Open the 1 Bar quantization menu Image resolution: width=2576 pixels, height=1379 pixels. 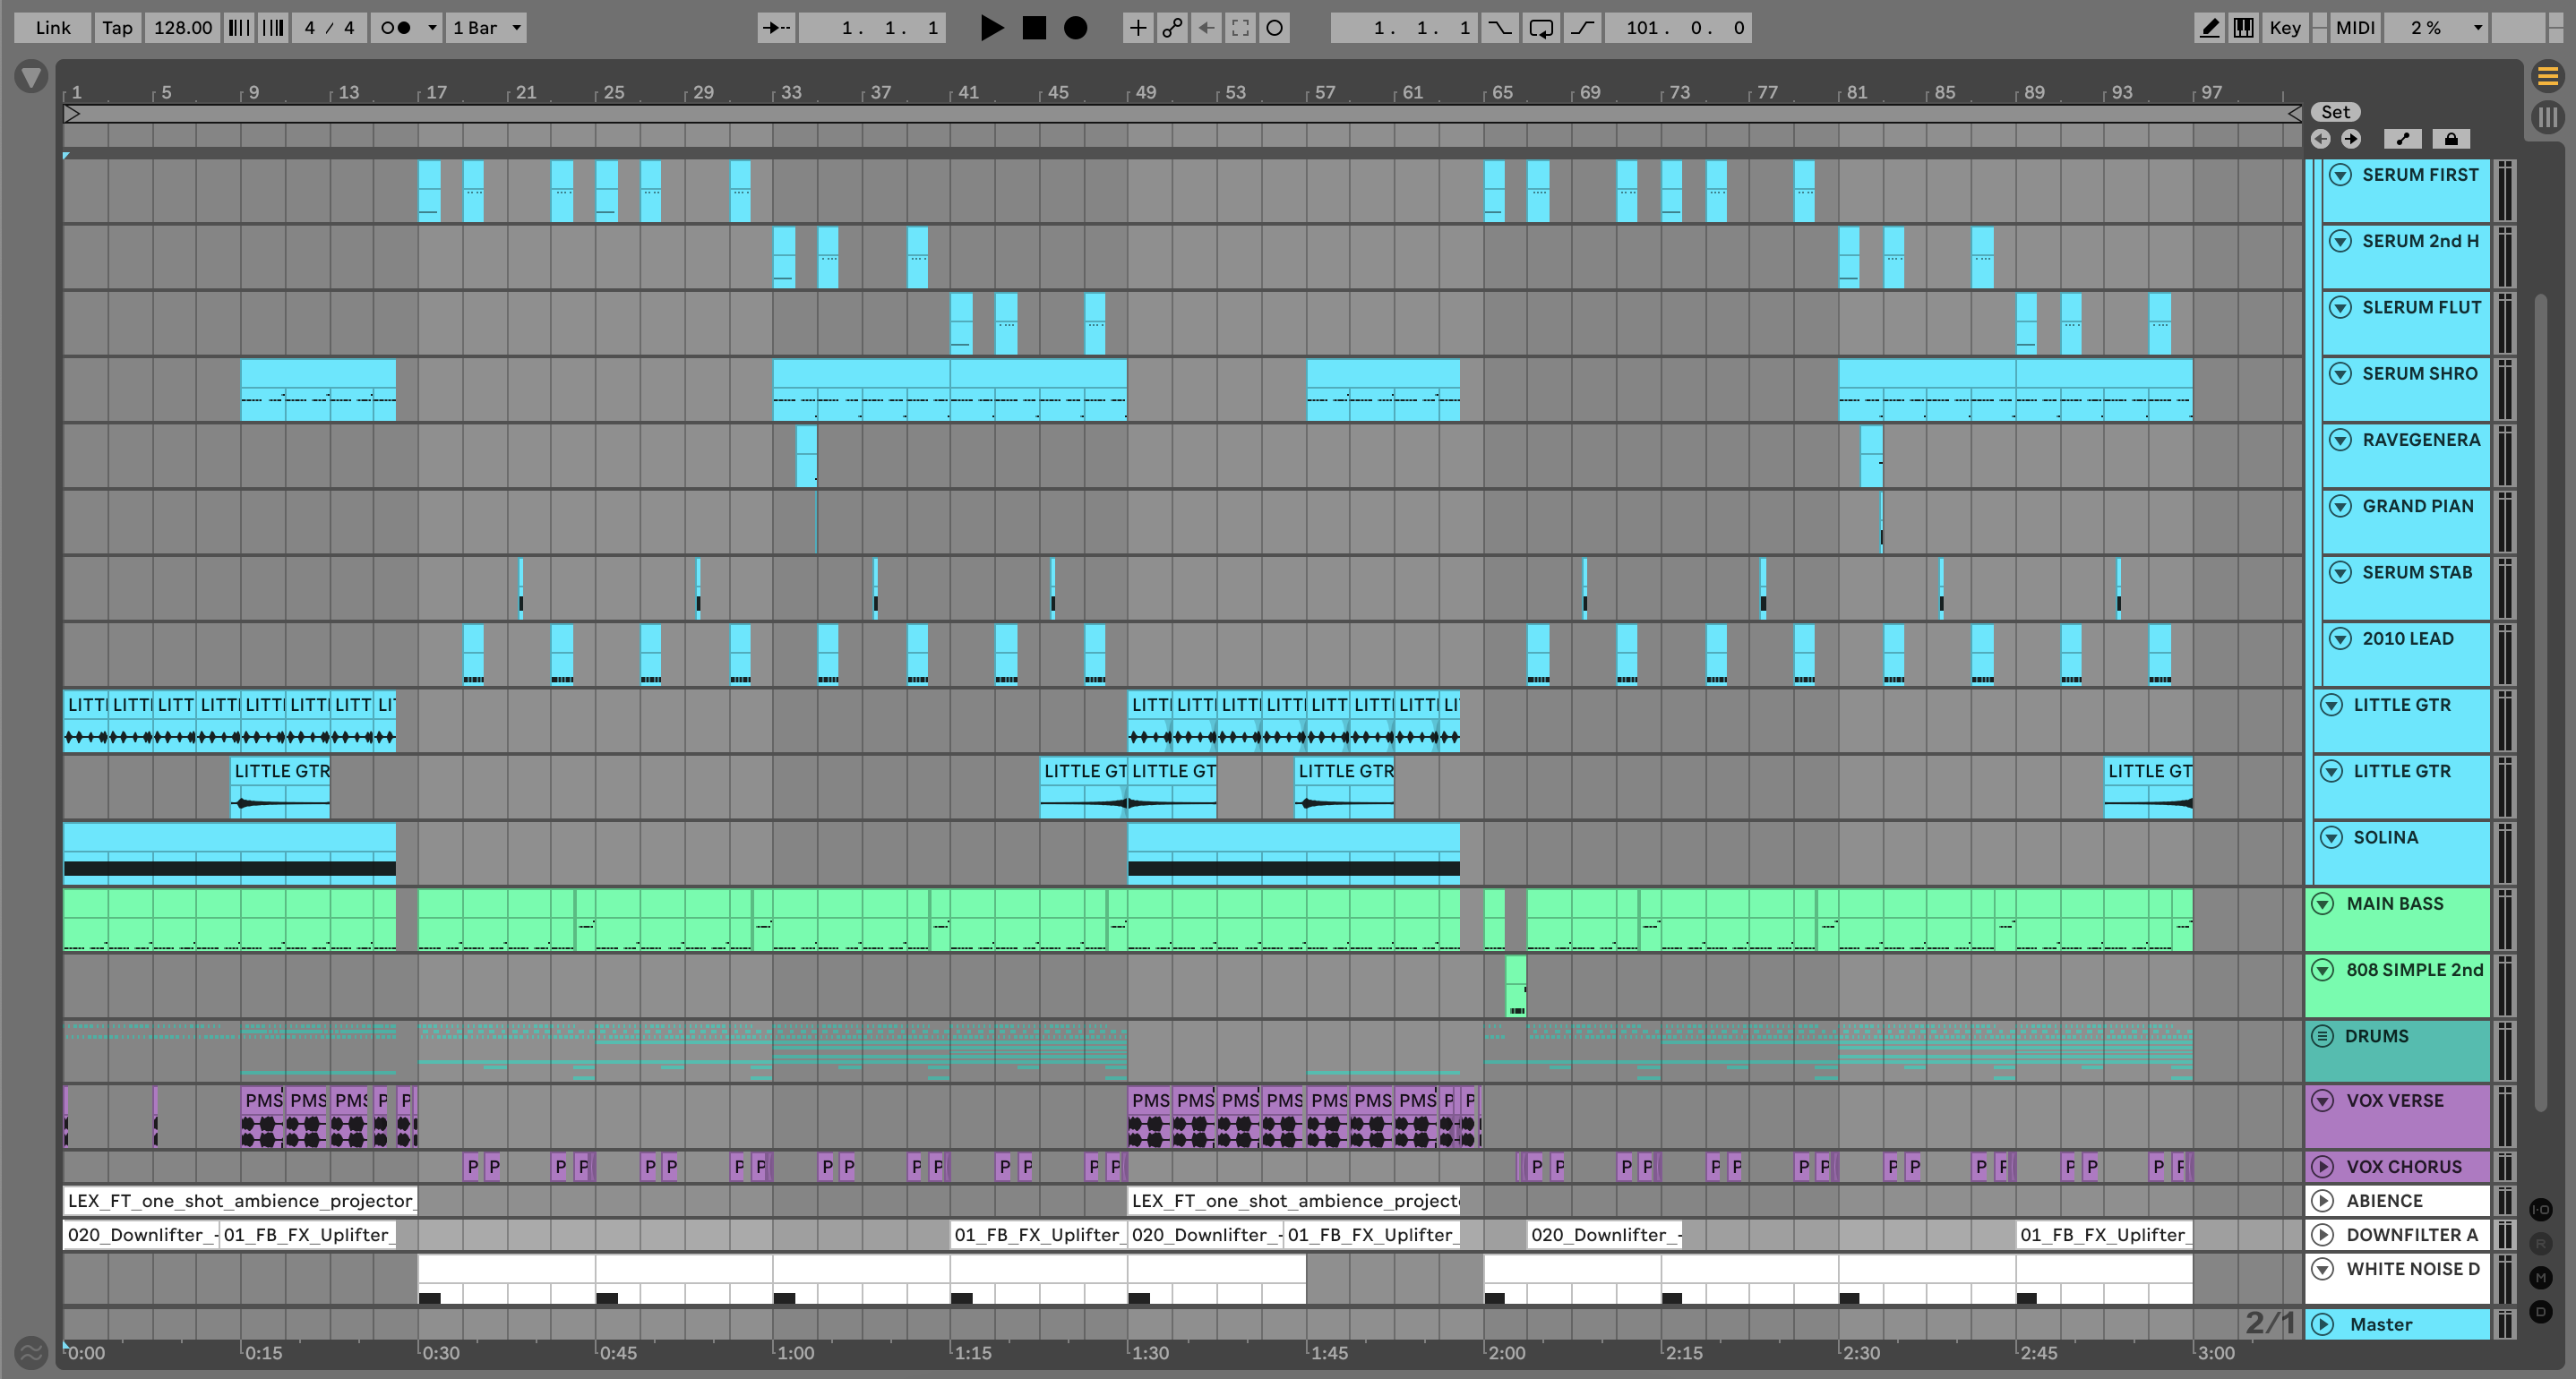[x=486, y=28]
